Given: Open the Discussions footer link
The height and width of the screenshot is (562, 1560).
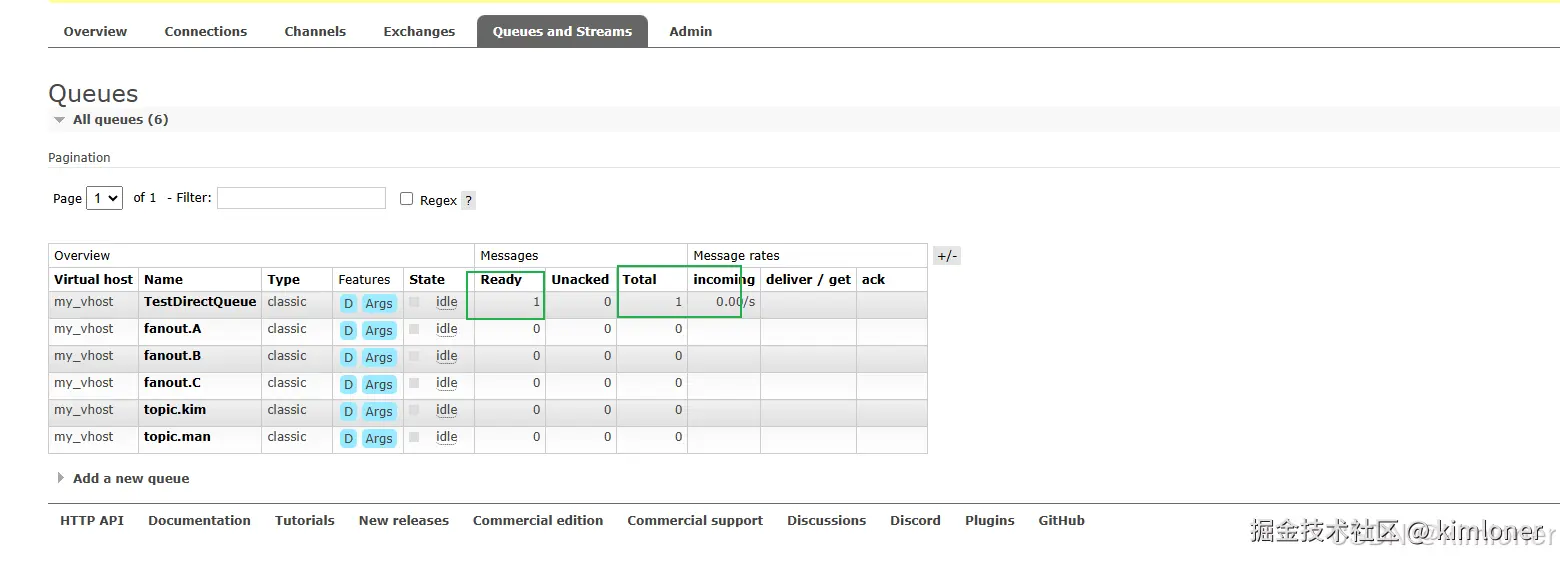Looking at the screenshot, I should click(x=826, y=520).
